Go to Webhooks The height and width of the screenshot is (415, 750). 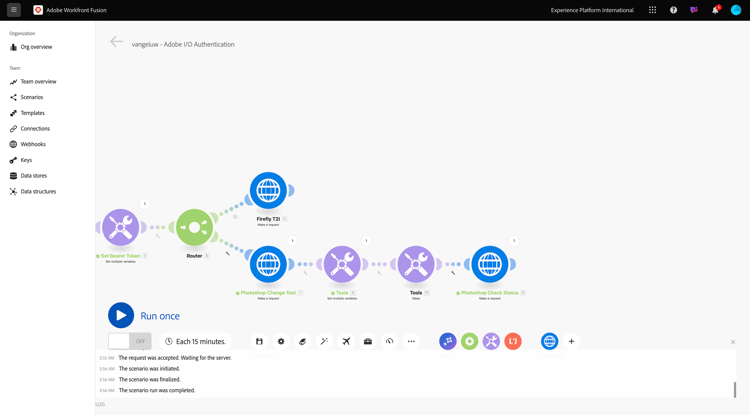[33, 144]
